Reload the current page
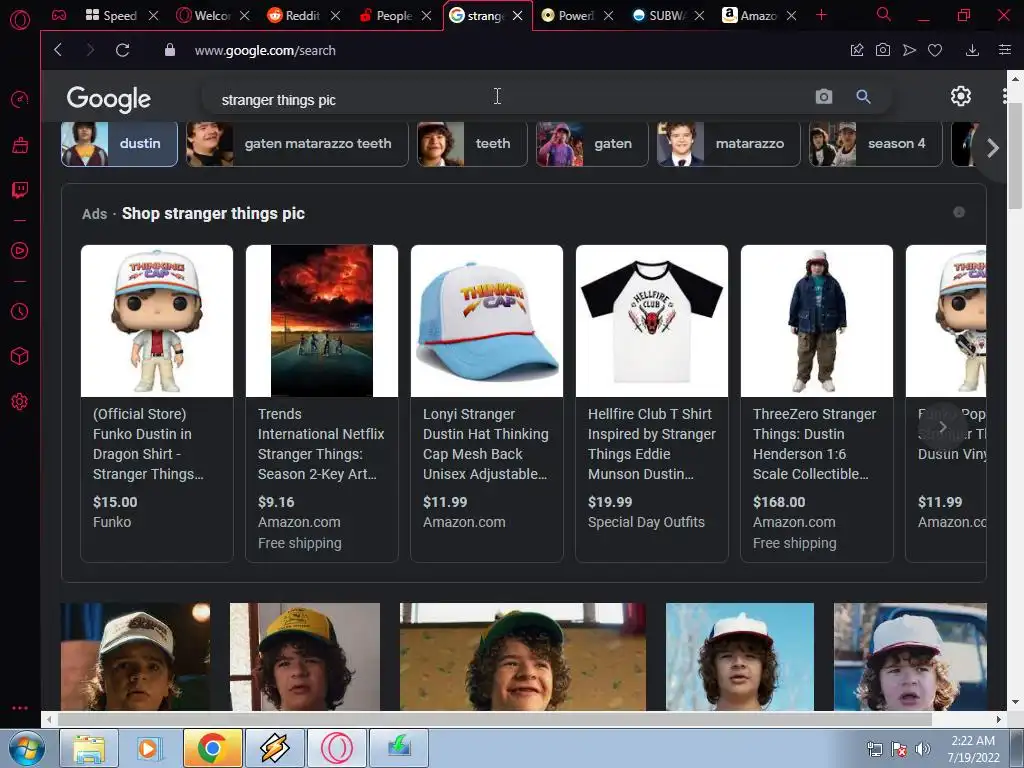Image resolution: width=1024 pixels, height=768 pixels. [122, 50]
